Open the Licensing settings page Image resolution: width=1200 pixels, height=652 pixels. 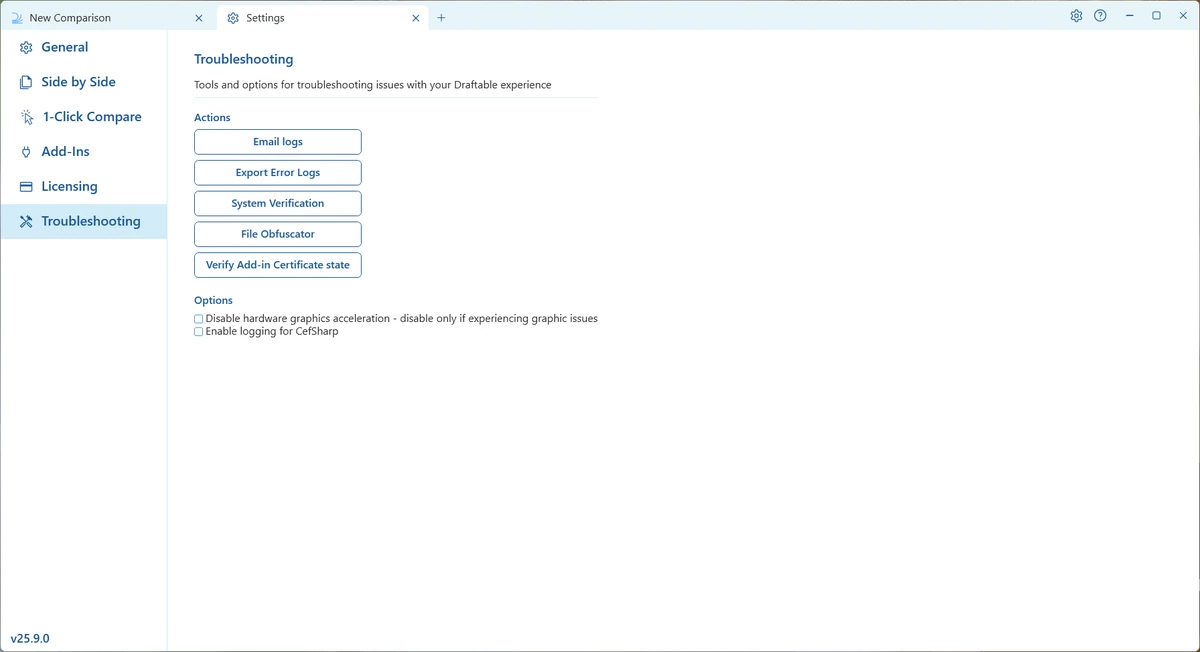83,187
